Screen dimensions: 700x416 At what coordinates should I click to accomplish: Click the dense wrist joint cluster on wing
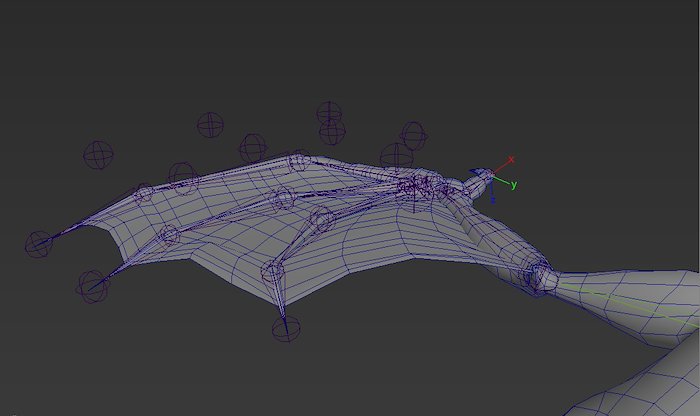418,186
